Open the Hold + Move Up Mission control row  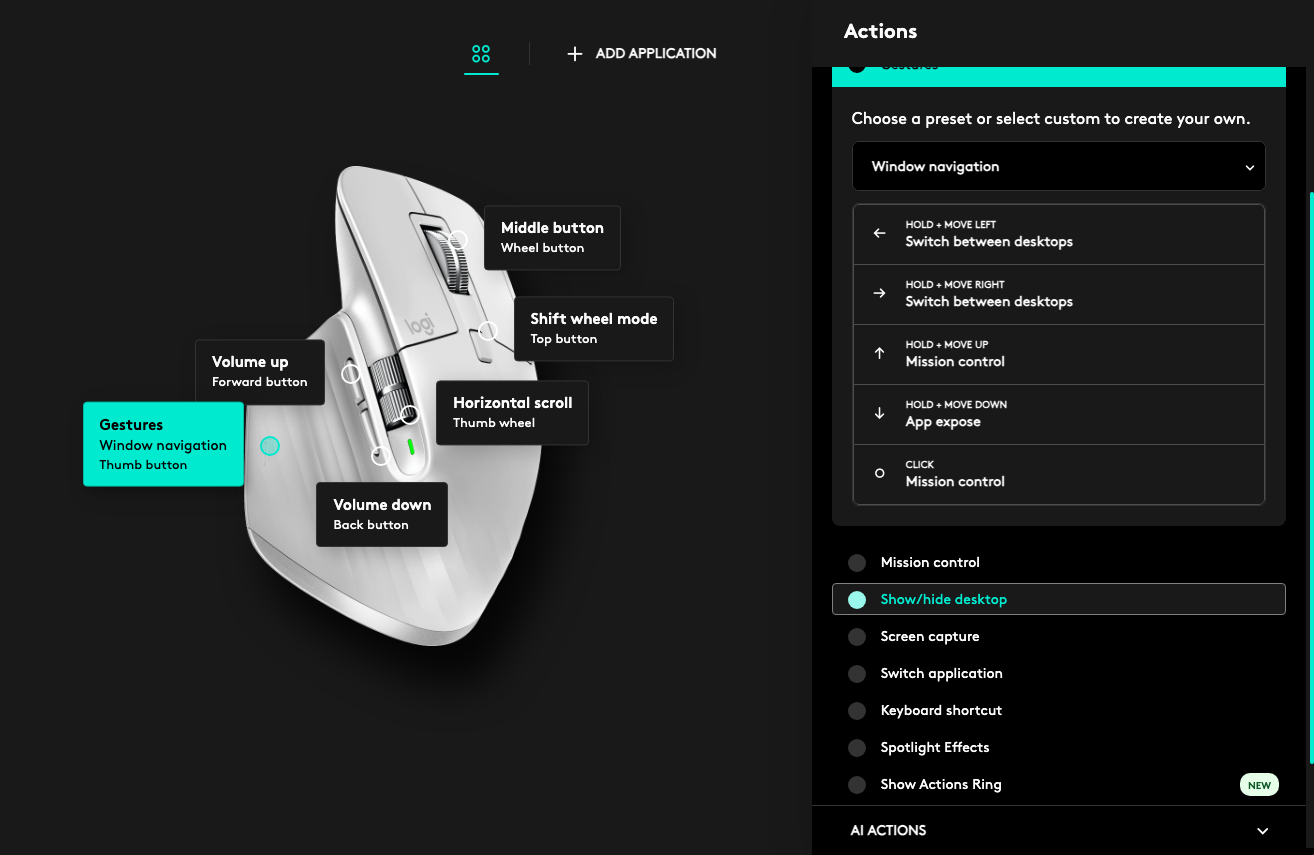[1059, 355]
